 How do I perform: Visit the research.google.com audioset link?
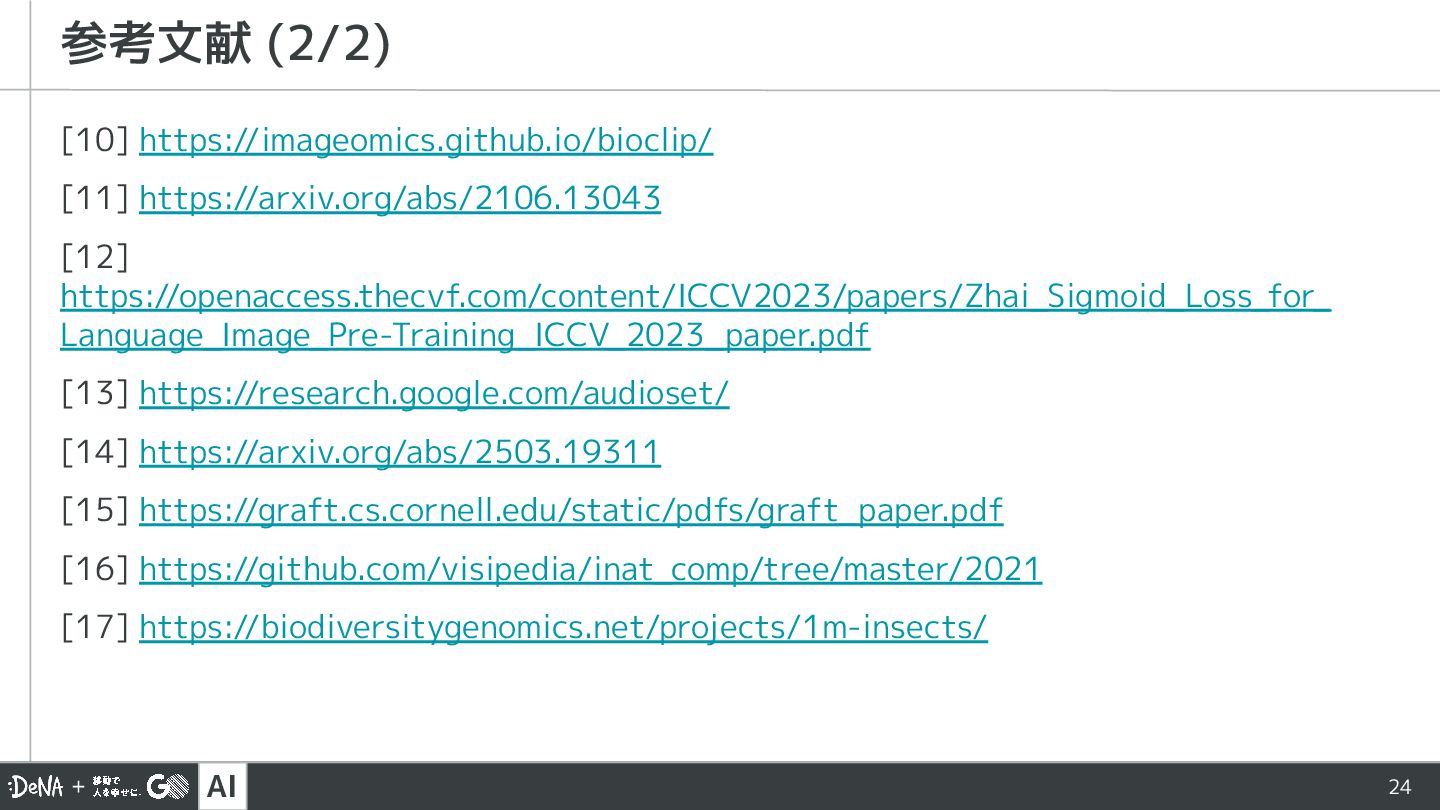click(434, 394)
